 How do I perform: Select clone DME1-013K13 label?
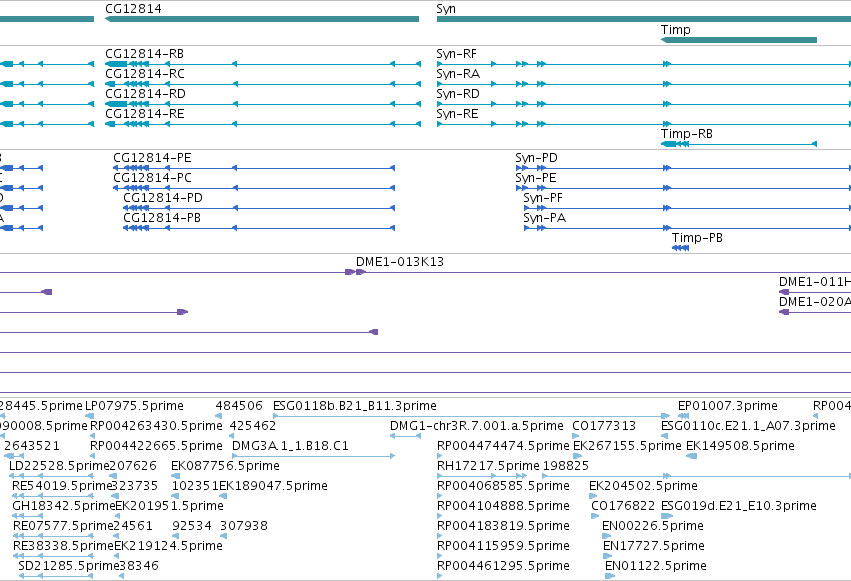pos(400,262)
